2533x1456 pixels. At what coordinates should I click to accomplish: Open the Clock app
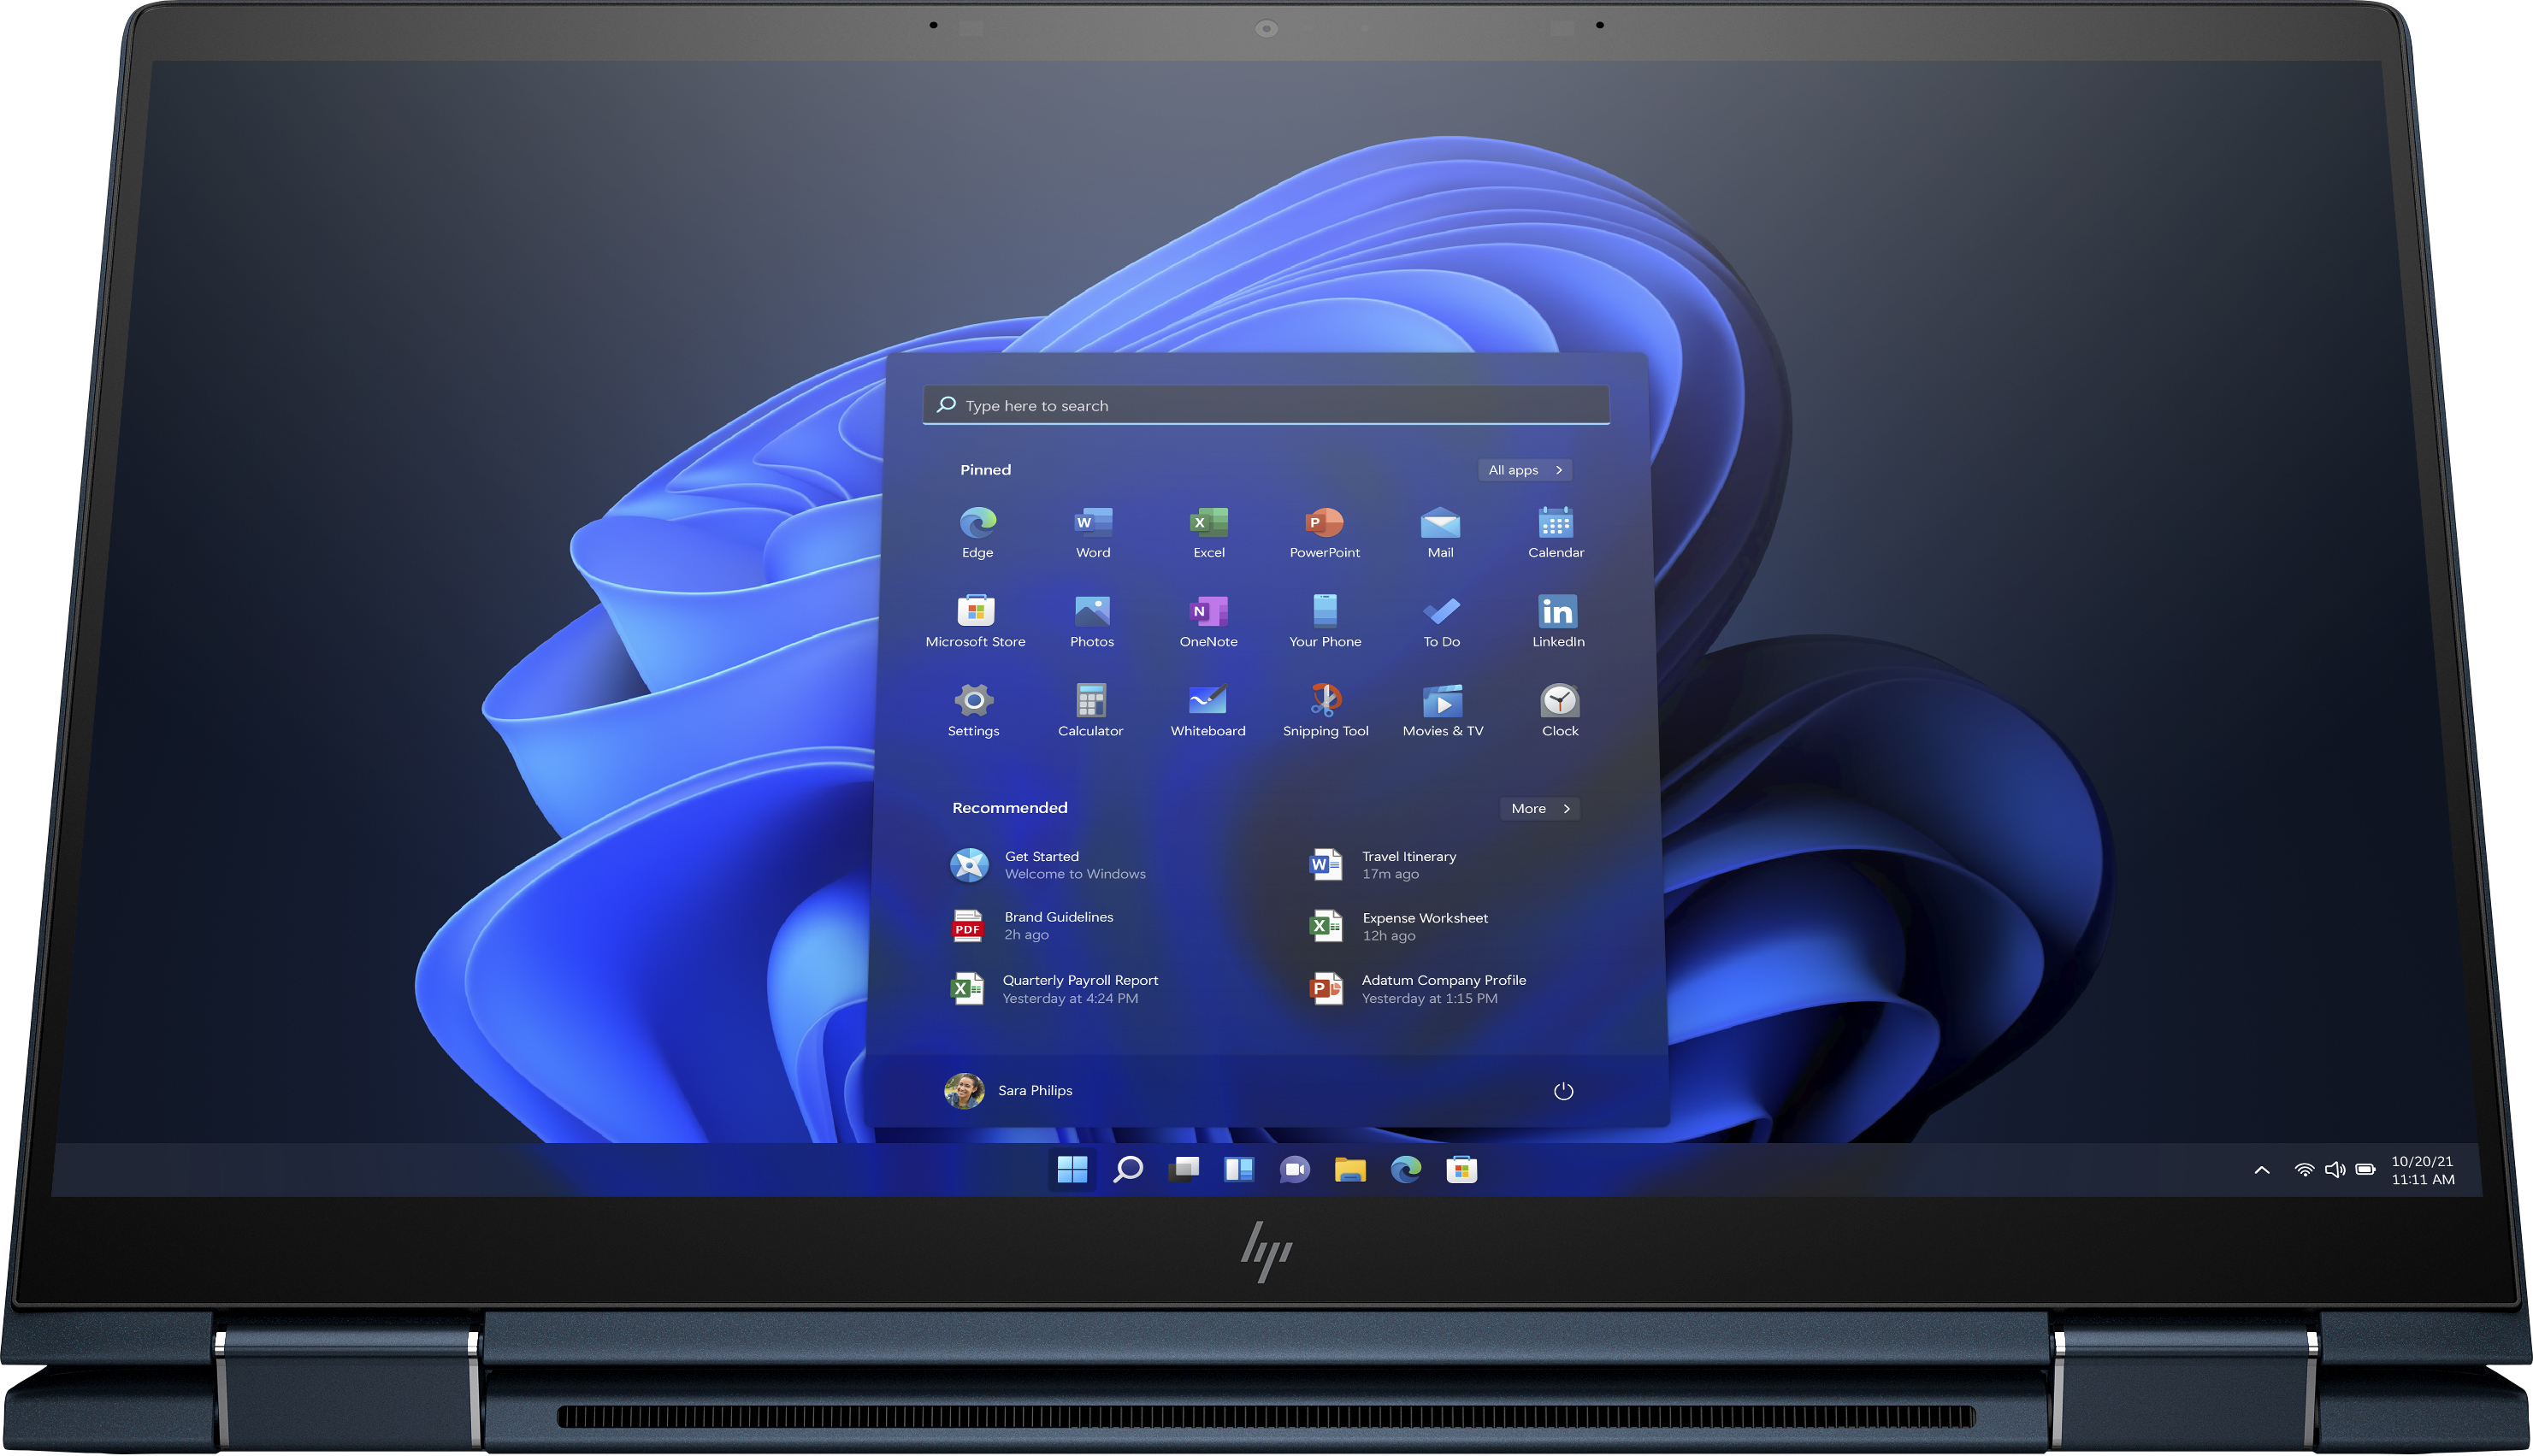tap(1559, 710)
